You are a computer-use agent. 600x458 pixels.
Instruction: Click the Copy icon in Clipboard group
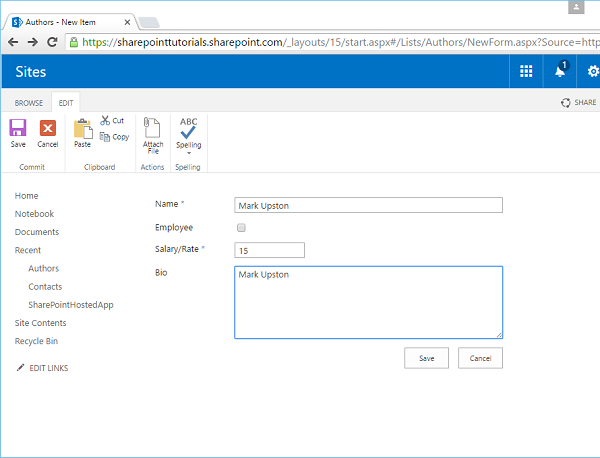pos(106,137)
